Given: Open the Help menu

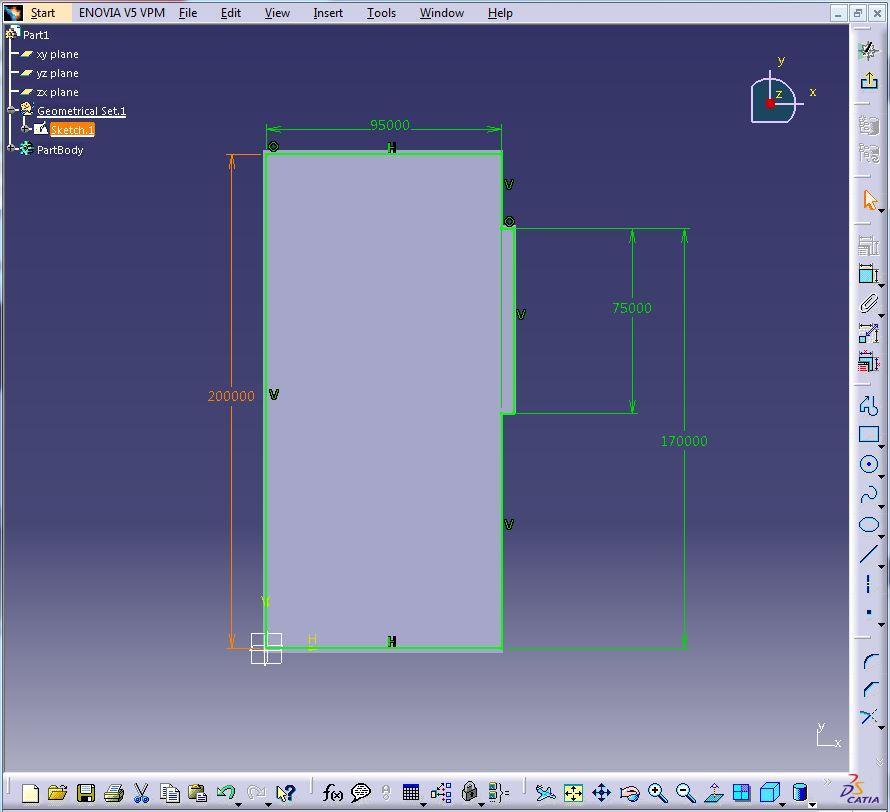Looking at the screenshot, I should [x=500, y=12].
